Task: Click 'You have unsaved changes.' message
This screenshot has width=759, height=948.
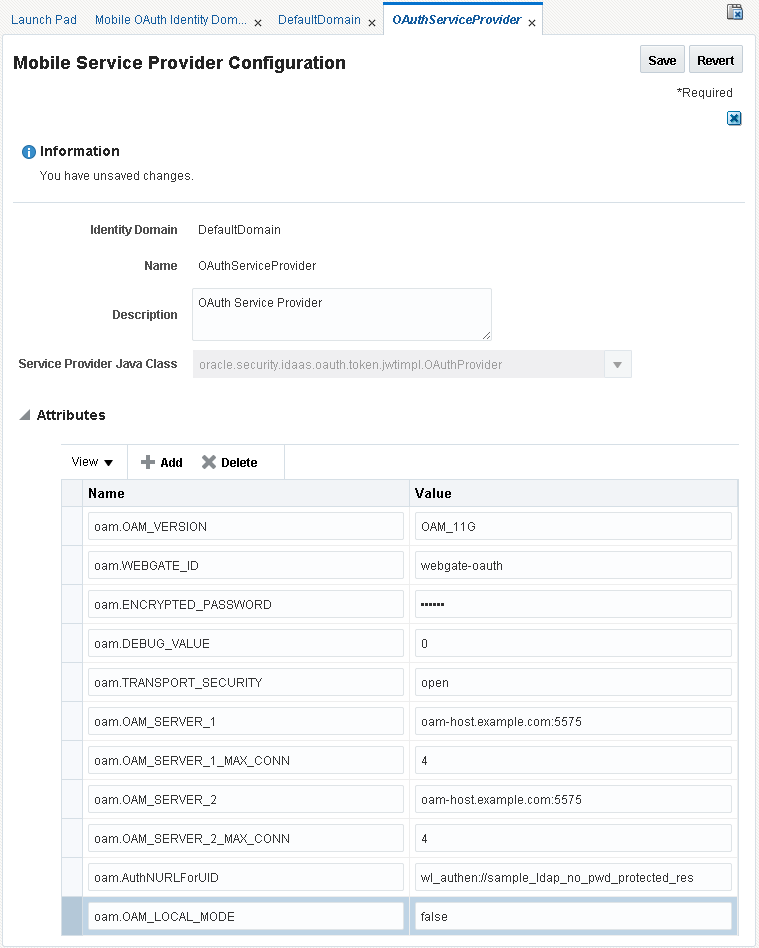Action: pyautogui.click(x=117, y=176)
